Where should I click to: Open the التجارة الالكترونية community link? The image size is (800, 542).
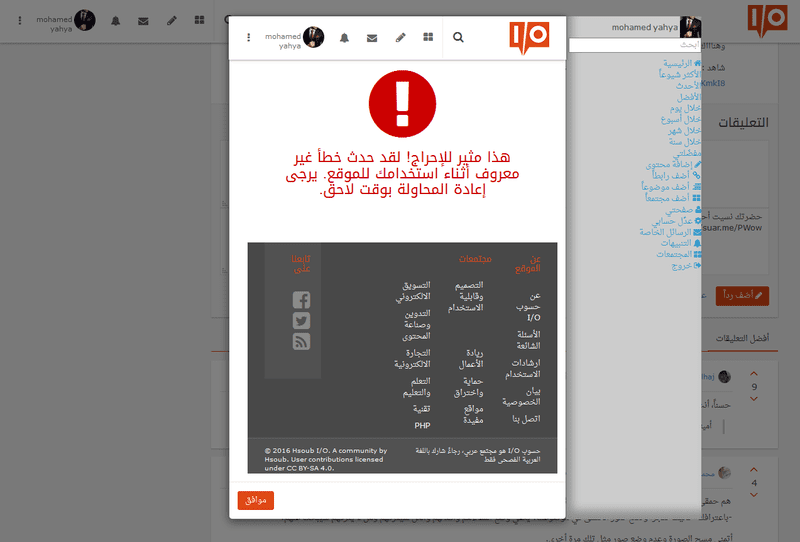[x=412, y=358]
